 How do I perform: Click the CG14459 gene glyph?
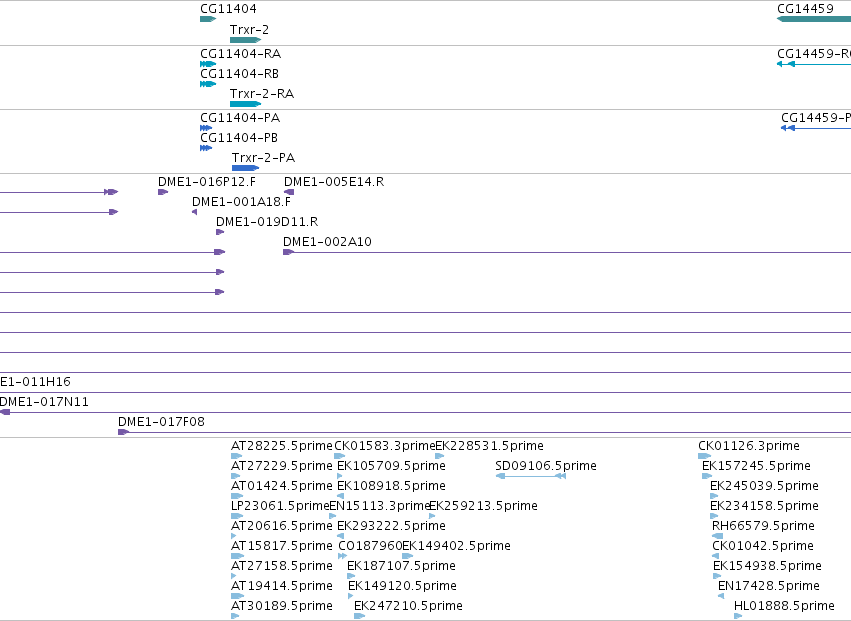pyautogui.click(x=814, y=19)
